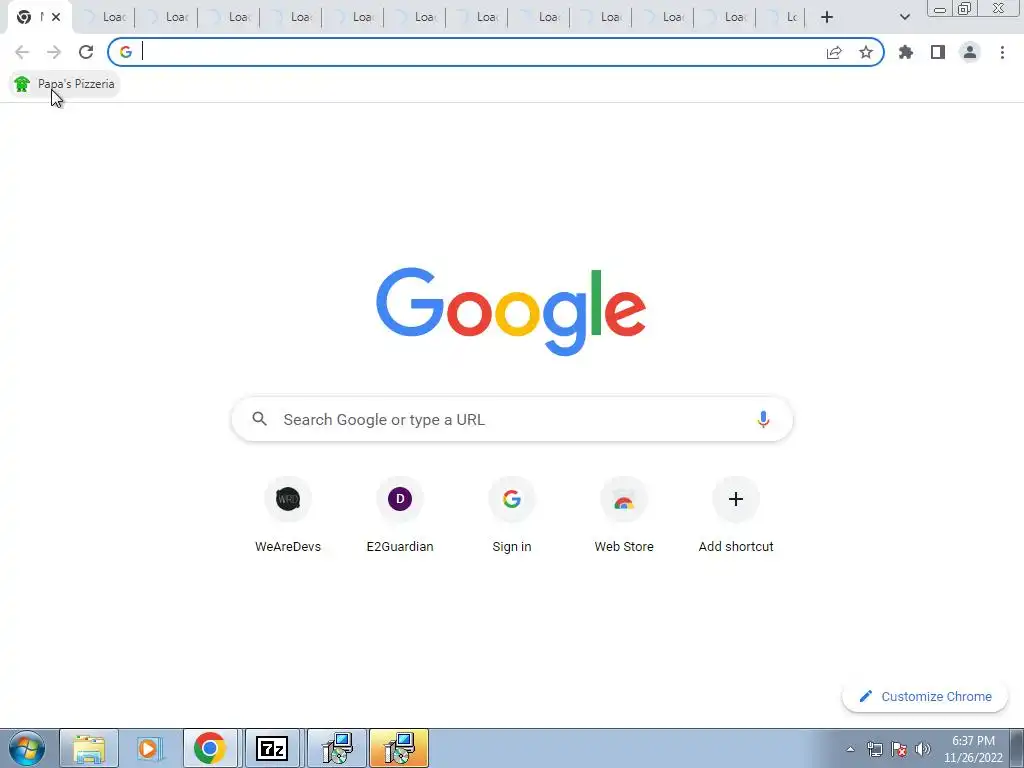Reload the current page
The height and width of the screenshot is (768, 1024).
[86, 52]
